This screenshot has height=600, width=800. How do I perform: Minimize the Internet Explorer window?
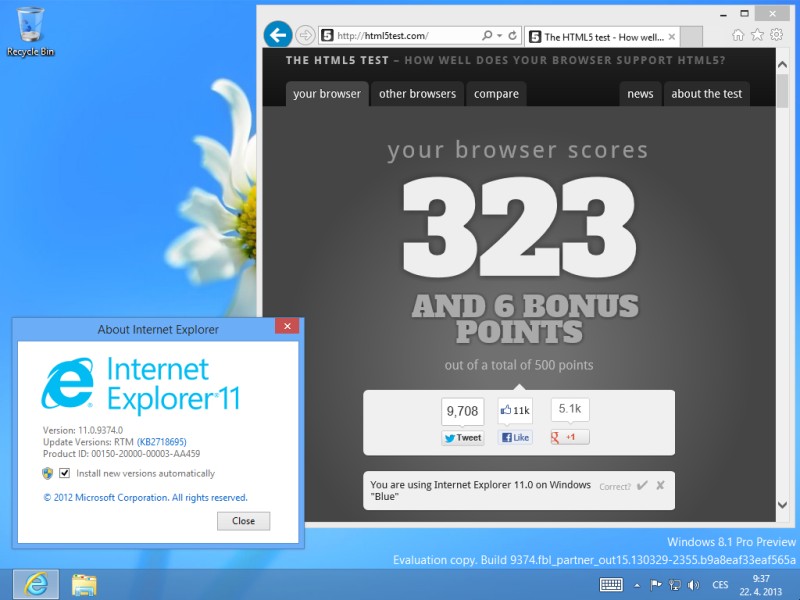[x=723, y=15]
